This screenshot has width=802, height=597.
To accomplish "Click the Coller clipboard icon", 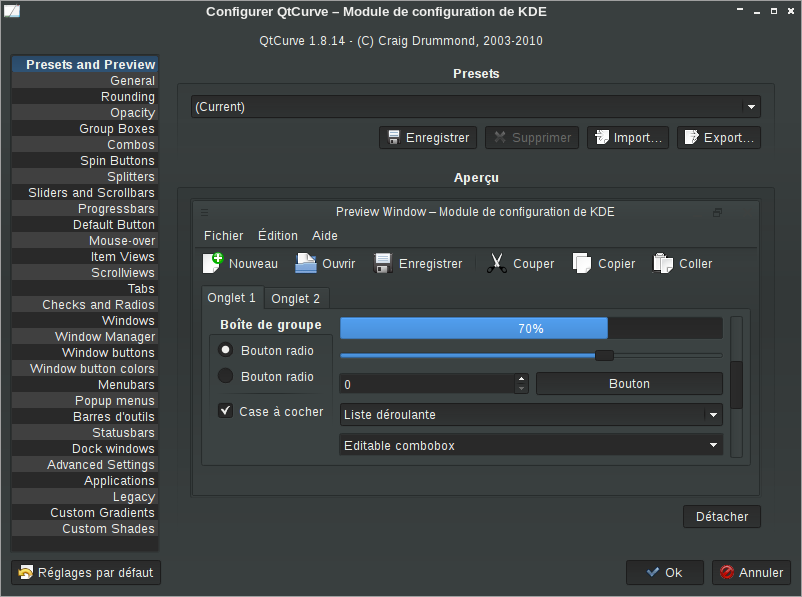I will (x=663, y=263).
